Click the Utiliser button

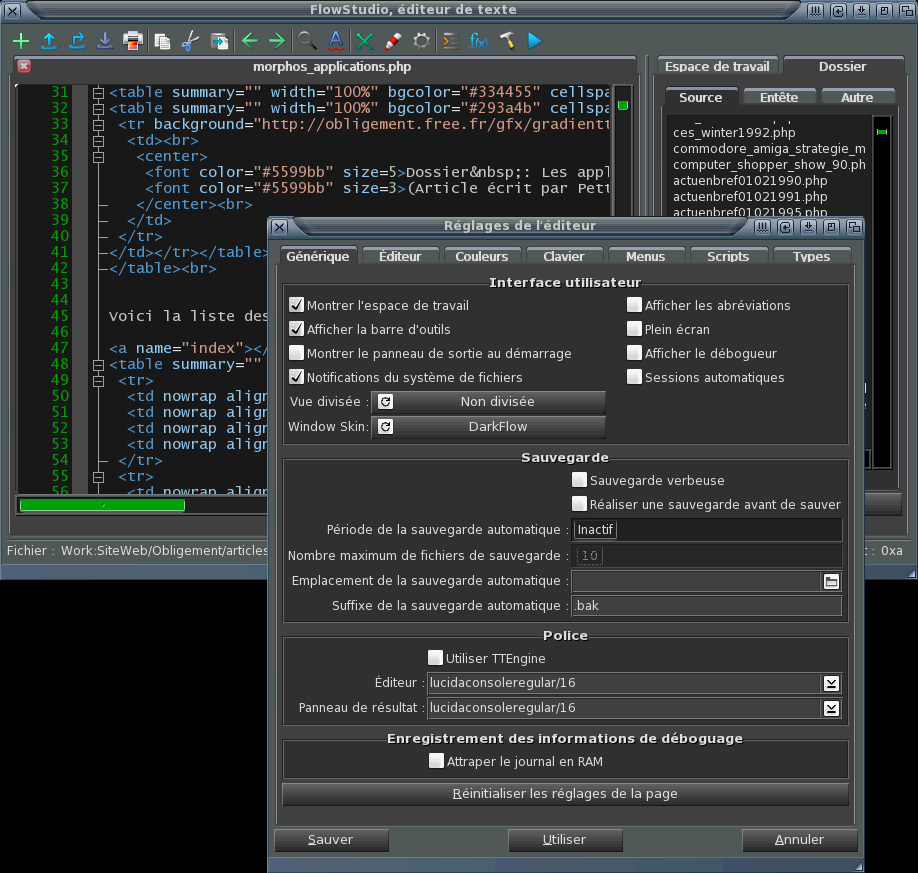pos(565,840)
